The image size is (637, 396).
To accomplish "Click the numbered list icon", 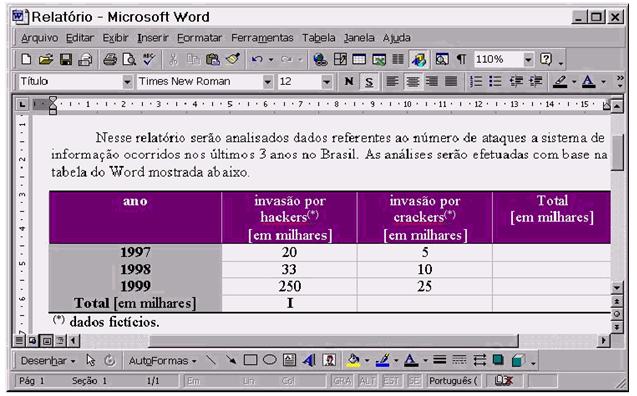I will (x=476, y=82).
